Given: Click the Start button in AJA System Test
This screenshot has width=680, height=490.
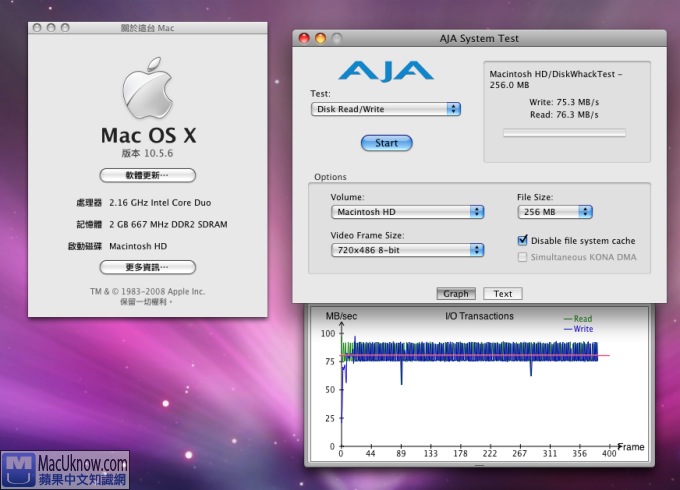Looking at the screenshot, I should click(386, 143).
